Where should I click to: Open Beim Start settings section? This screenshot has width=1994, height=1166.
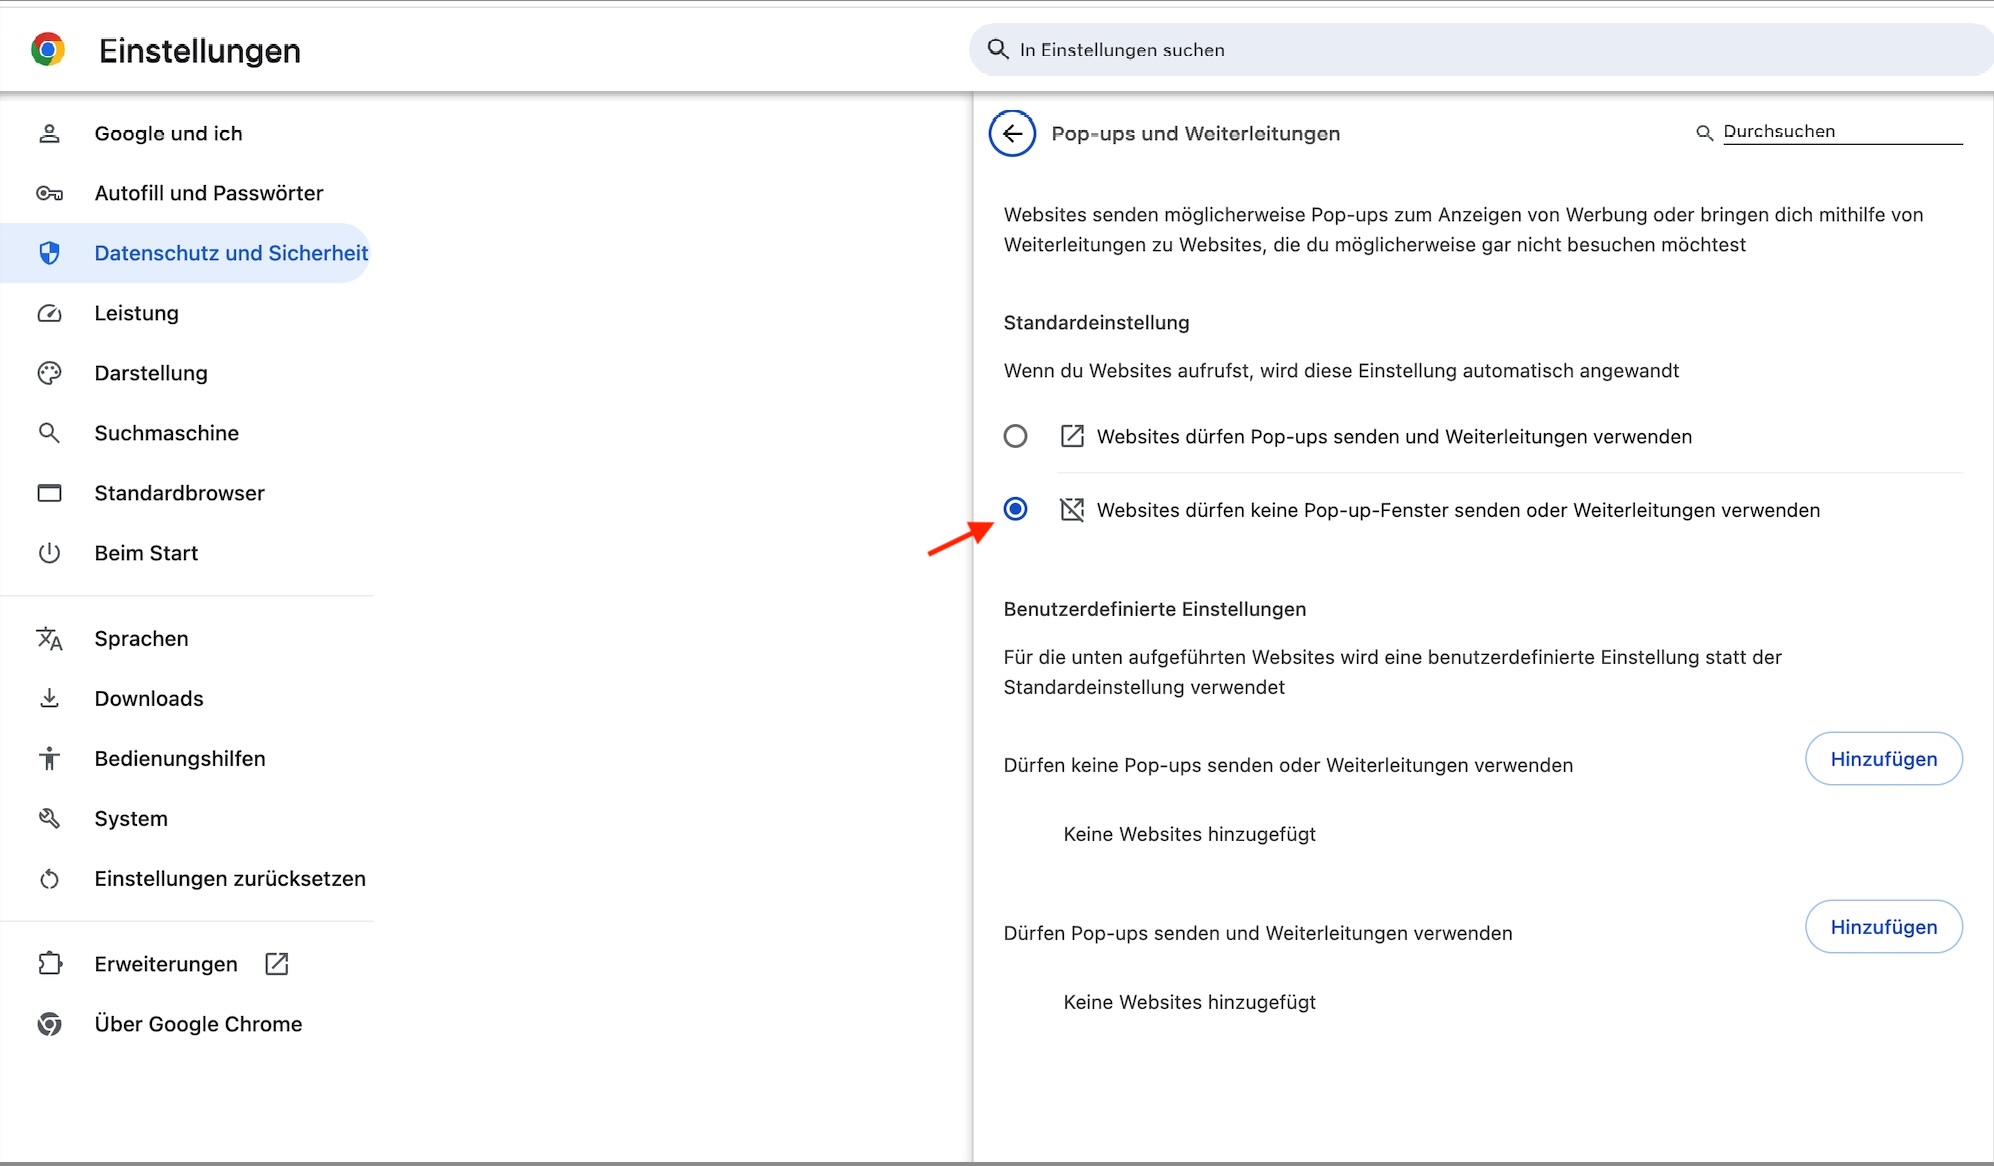click(x=146, y=552)
